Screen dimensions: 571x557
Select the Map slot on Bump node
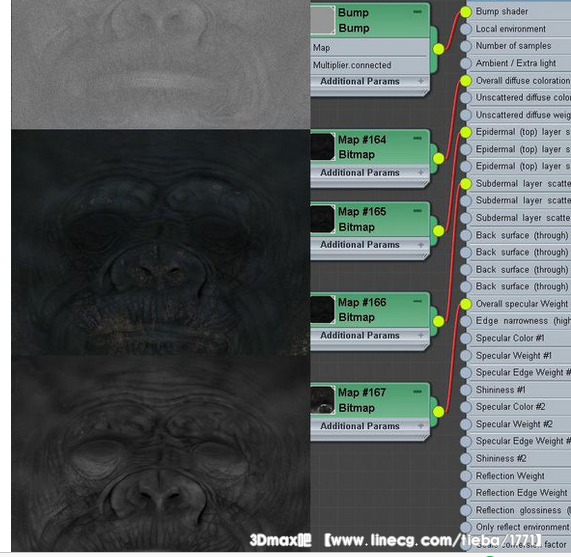(x=370, y=48)
